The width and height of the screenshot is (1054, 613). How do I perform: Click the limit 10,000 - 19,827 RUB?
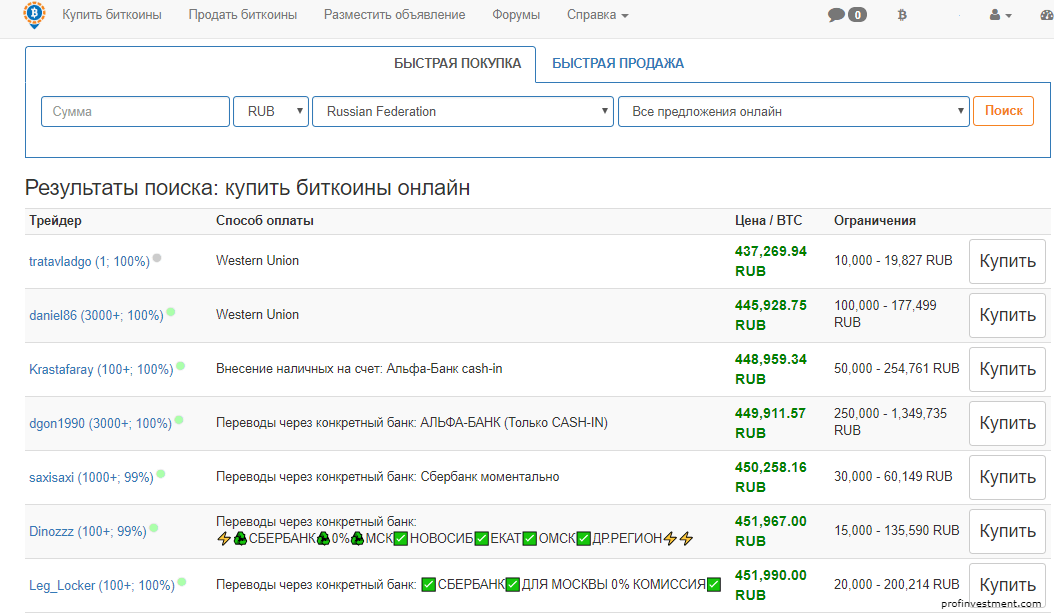pyautogui.click(x=893, y=261)
